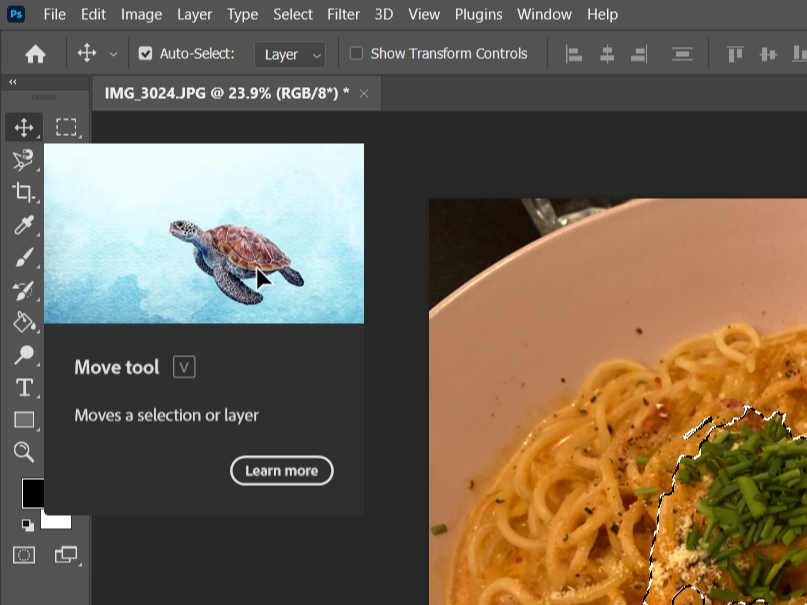Select the Horizontal Type tool
The width and height of the screenshot is (807, 605).
pos(24,387)
